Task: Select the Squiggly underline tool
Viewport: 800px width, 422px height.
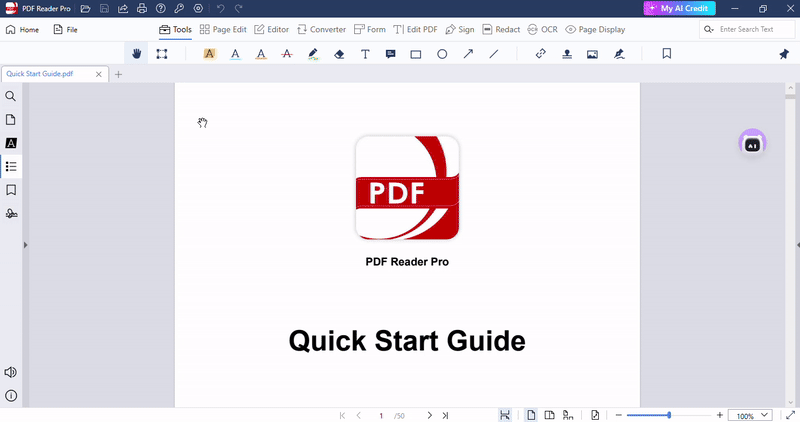Action: point(261,54)
